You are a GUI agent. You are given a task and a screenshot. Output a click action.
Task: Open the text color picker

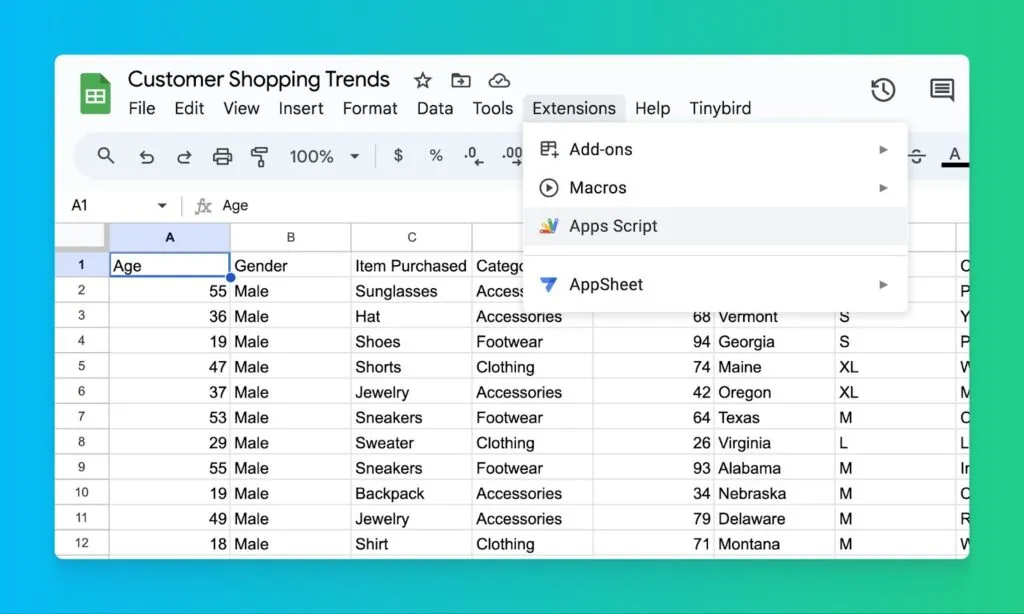(x=955, y=156)
